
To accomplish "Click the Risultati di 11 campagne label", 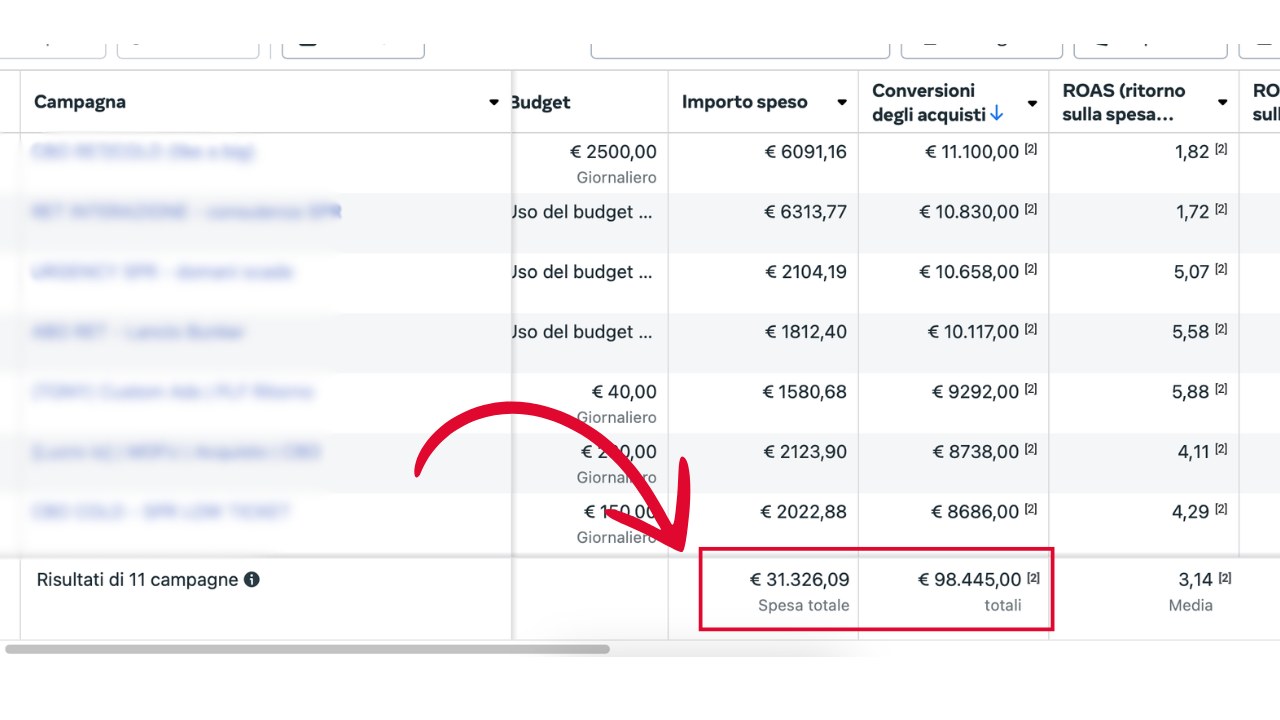I will [x=137, y=580].
